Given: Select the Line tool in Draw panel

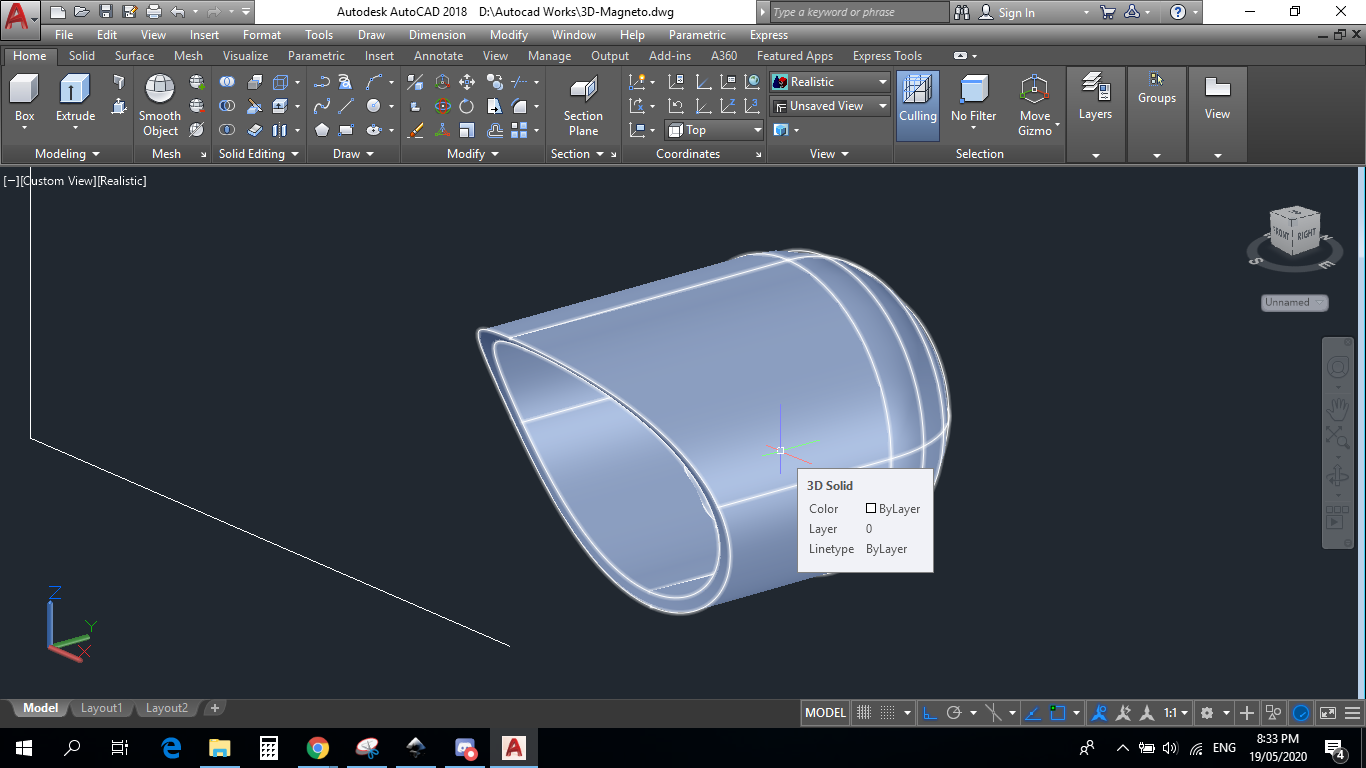Looking at the screenshot, I should click(346, 106).
